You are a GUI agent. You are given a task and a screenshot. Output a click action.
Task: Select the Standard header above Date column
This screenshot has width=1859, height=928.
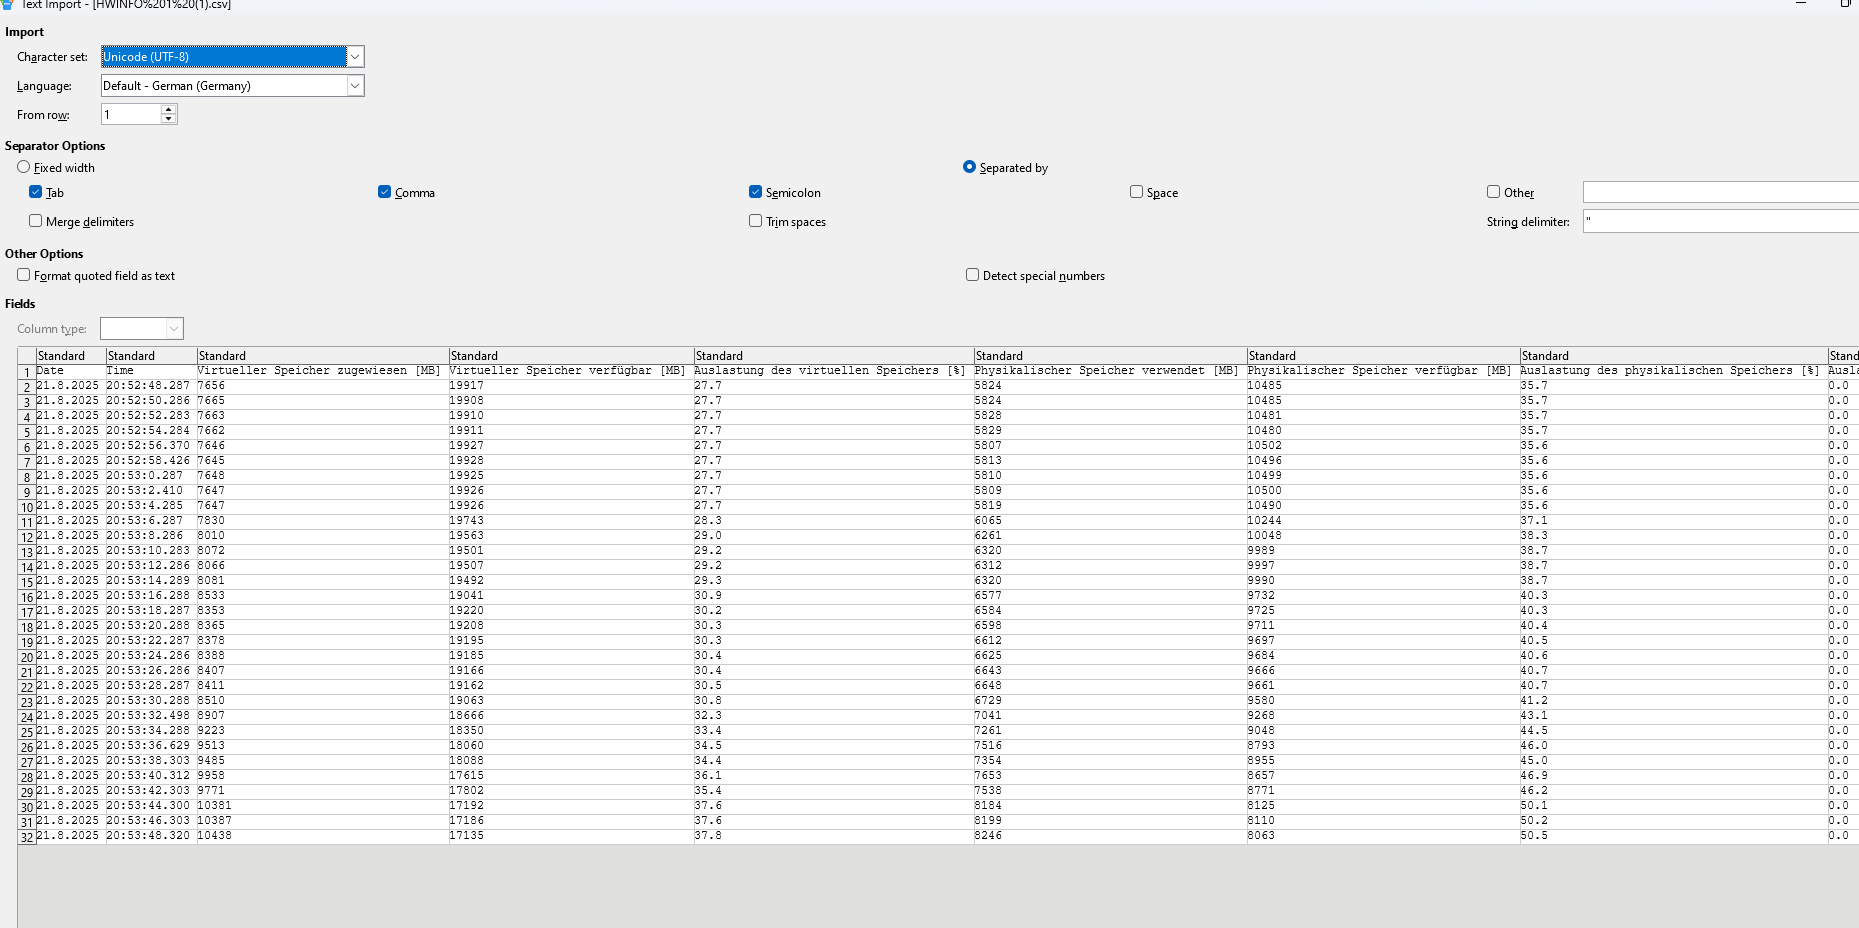71,356
